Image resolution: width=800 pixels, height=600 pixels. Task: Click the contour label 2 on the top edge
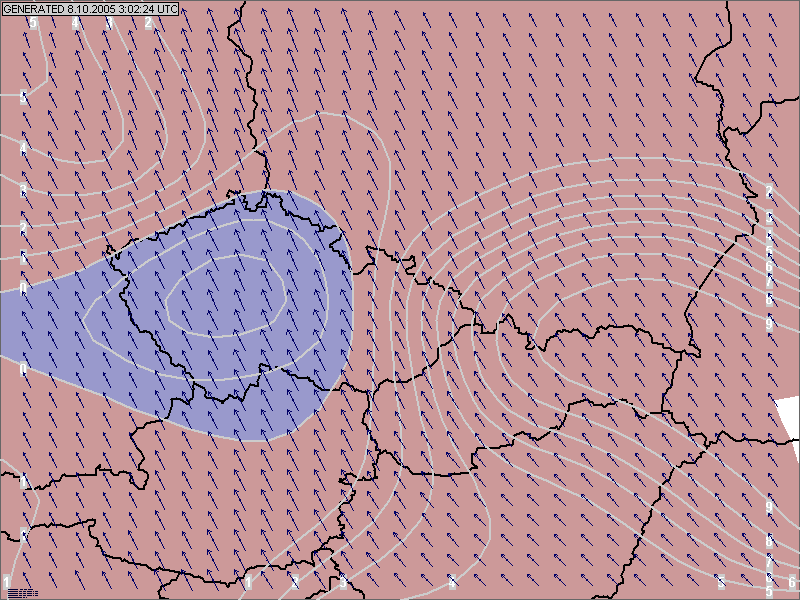coord(149,22)
